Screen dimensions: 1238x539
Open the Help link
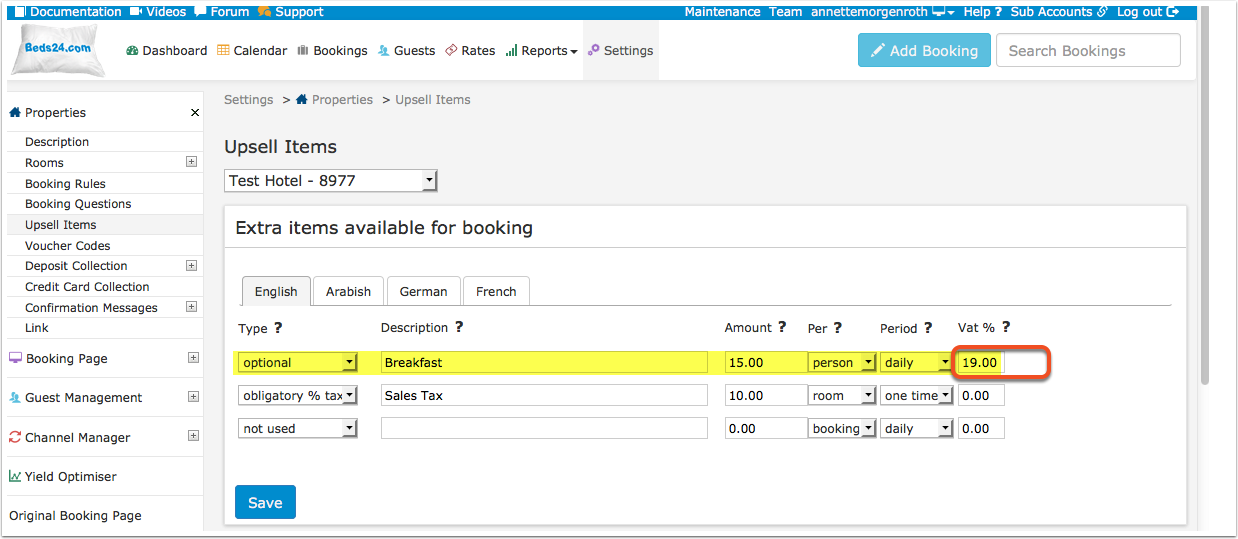[x=982, y=12]
